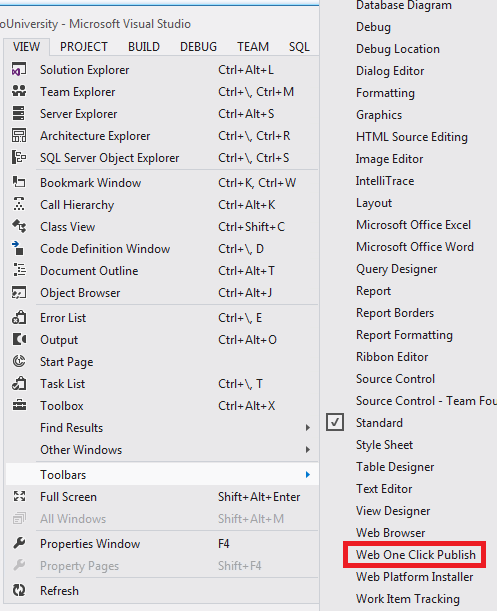Click the Server Explorer icon

tap(19, 113)
